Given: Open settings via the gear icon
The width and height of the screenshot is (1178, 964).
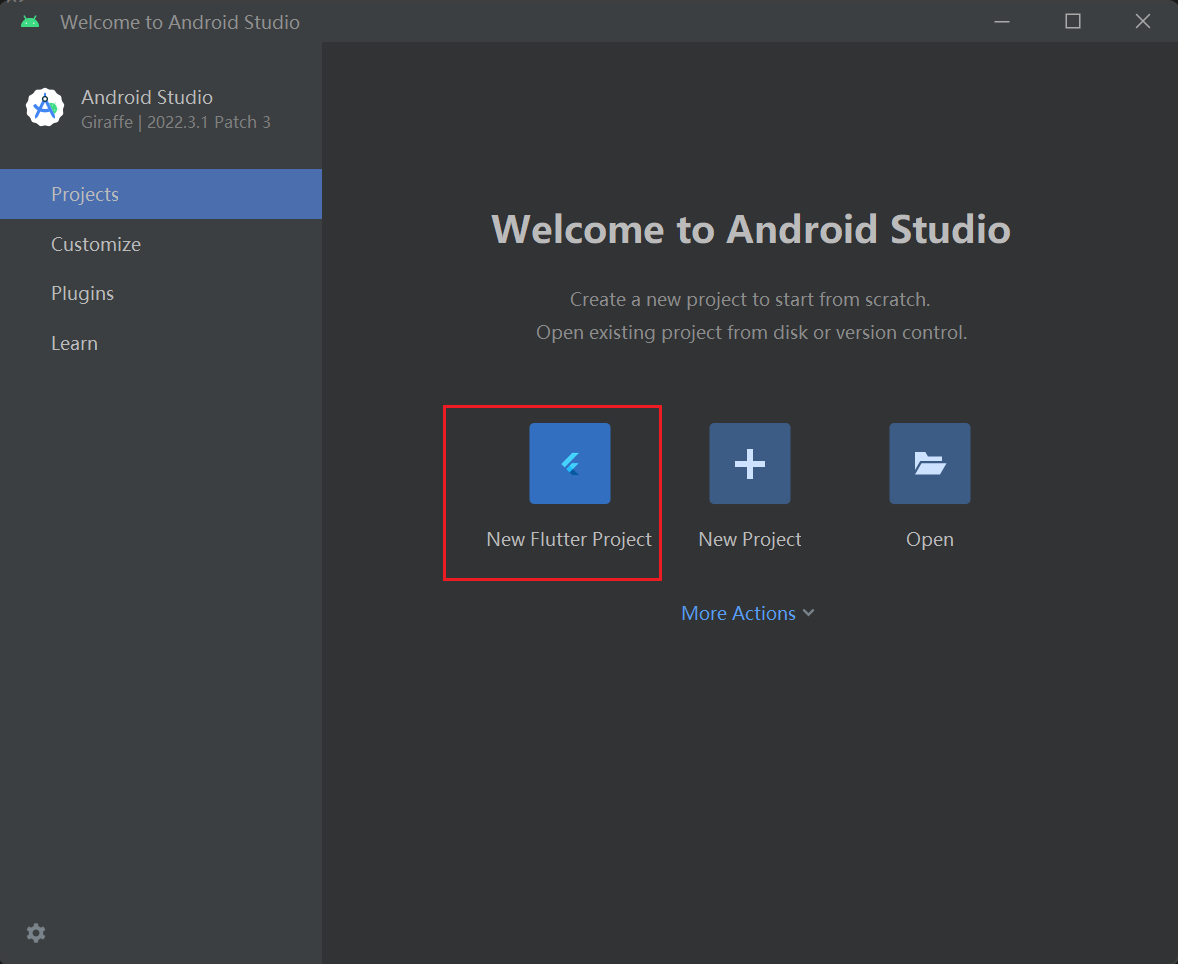Looking at the screenshot, I should click(36, 933).
